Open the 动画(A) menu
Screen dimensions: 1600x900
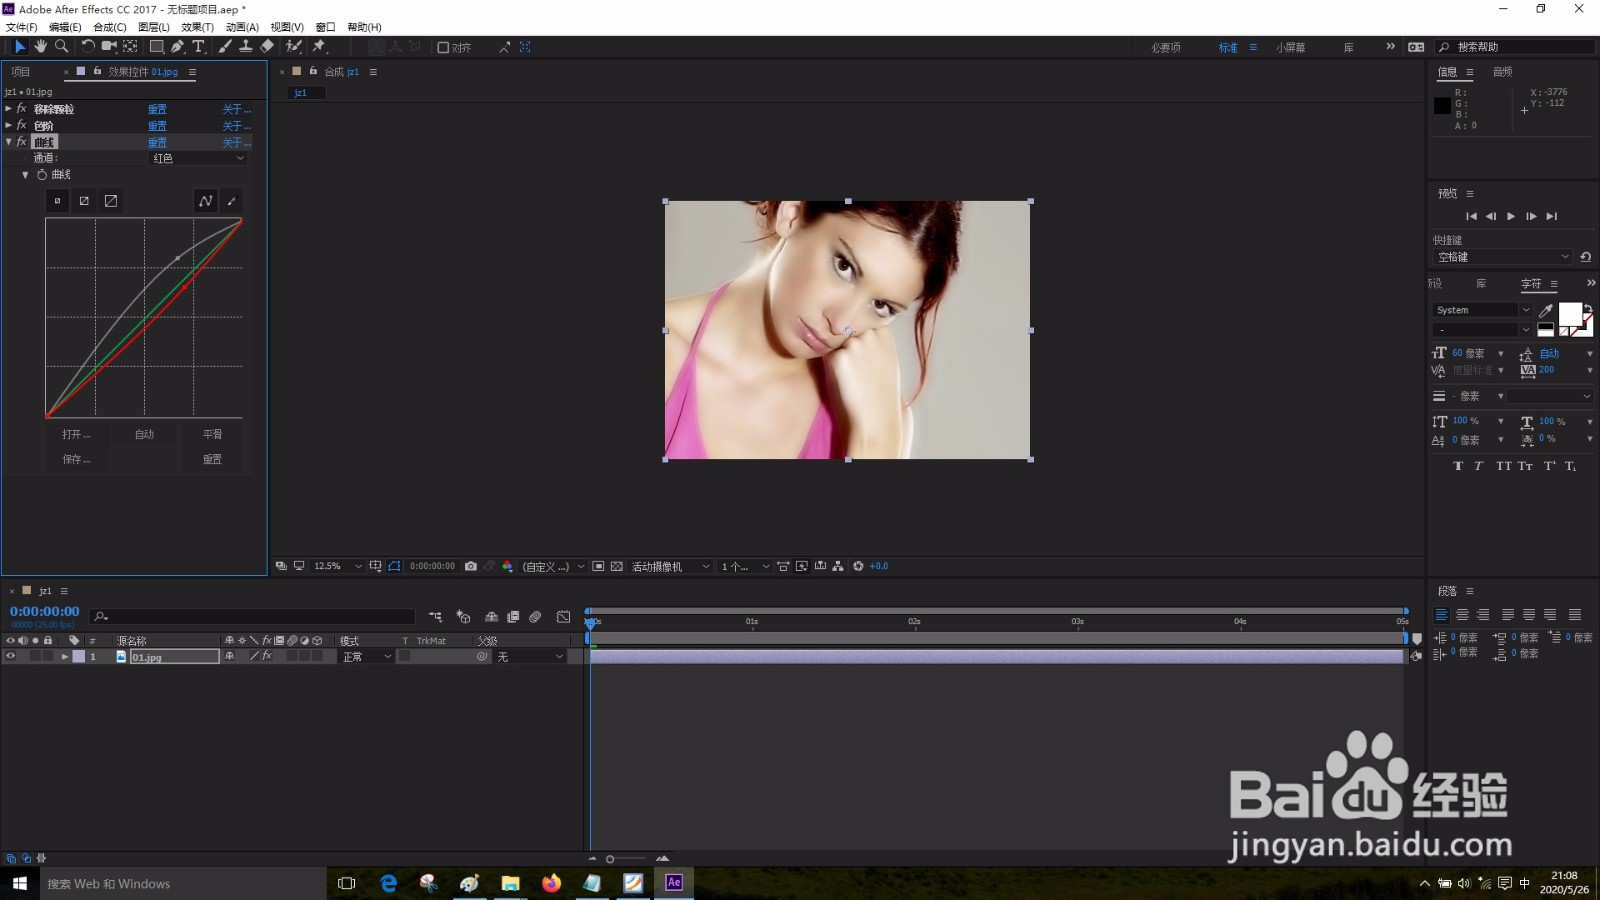242,27
